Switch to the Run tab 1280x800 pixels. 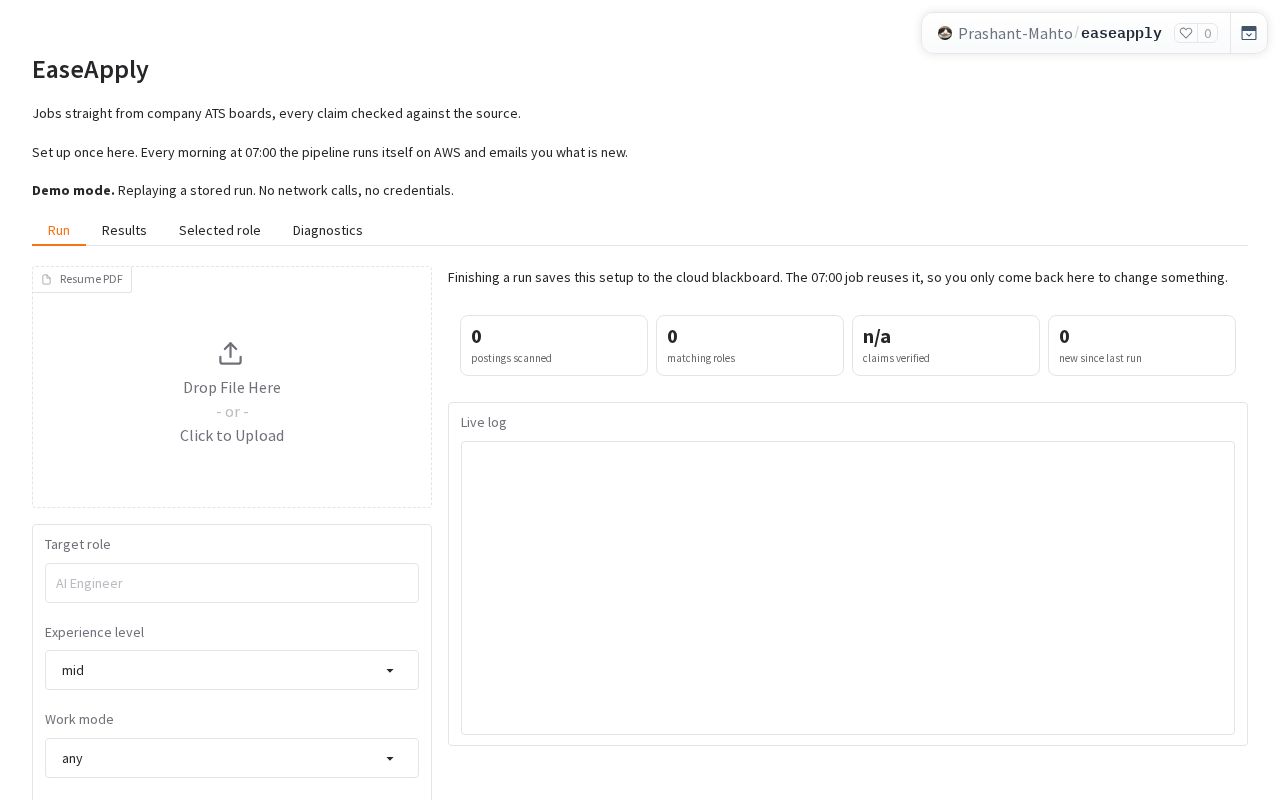point(59,230)
